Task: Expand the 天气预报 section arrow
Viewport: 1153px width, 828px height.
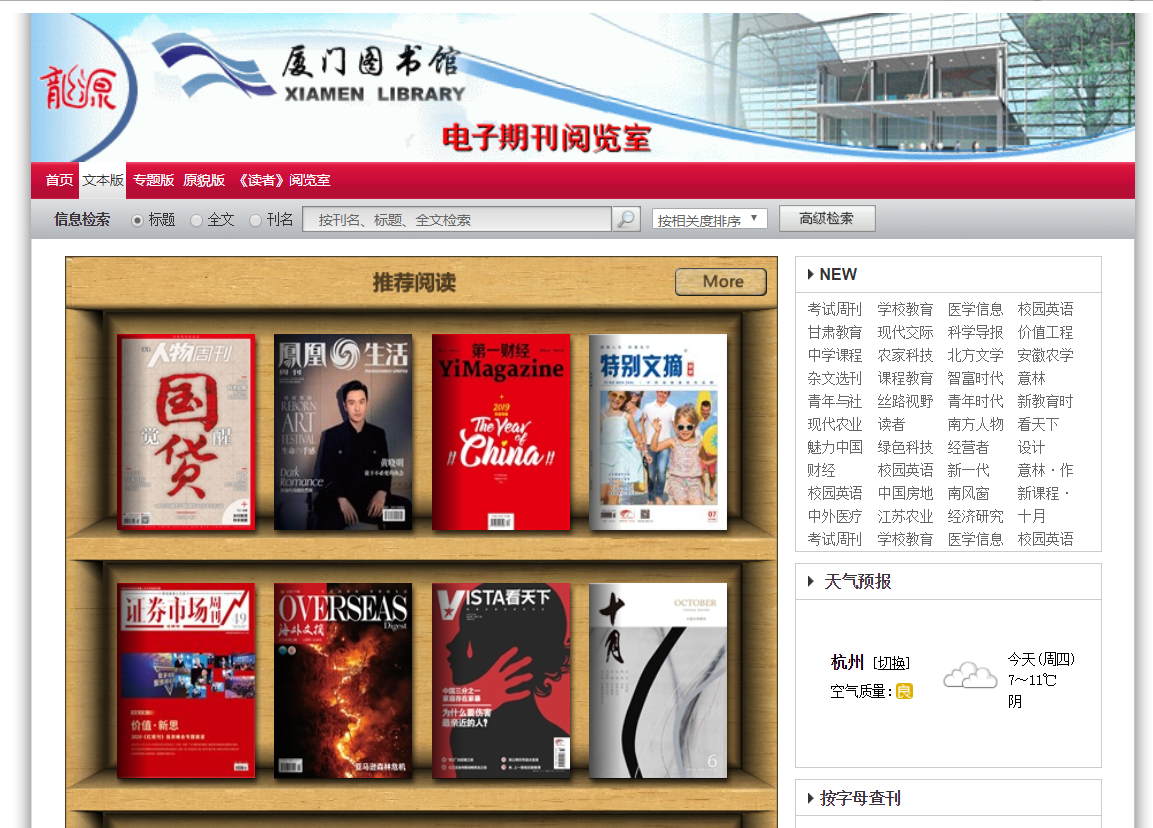Action: (x=810, y=582)
